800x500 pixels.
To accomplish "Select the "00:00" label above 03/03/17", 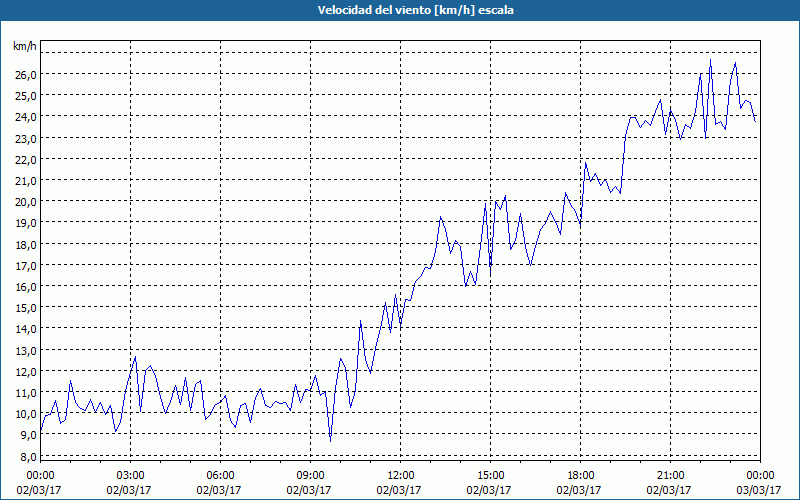I will click(760, 476).
